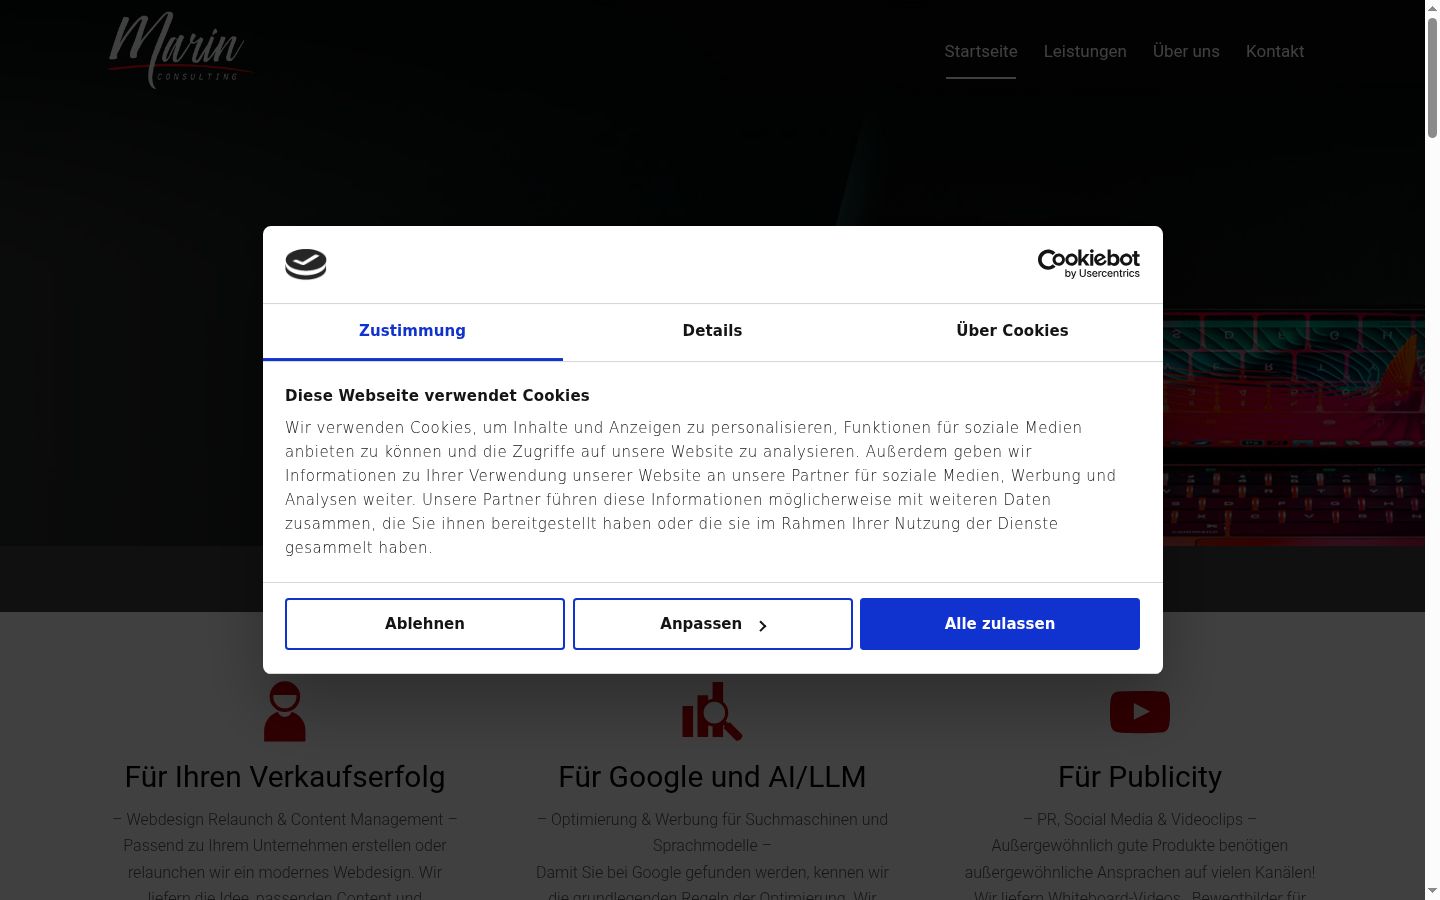
Task: Open the Über uns page
Action: pos(1186,51)
